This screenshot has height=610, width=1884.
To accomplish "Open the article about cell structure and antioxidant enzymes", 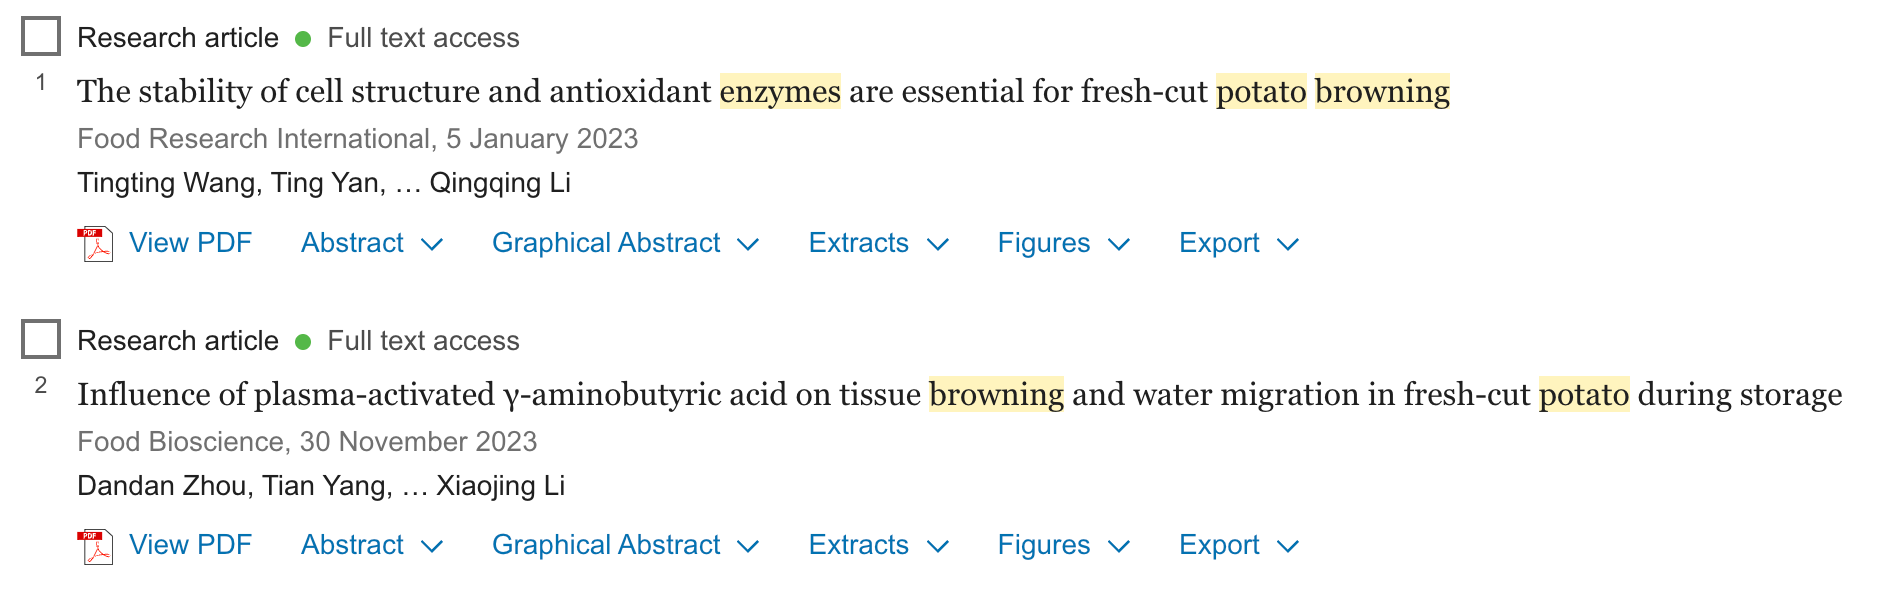I will click(763, 91).
